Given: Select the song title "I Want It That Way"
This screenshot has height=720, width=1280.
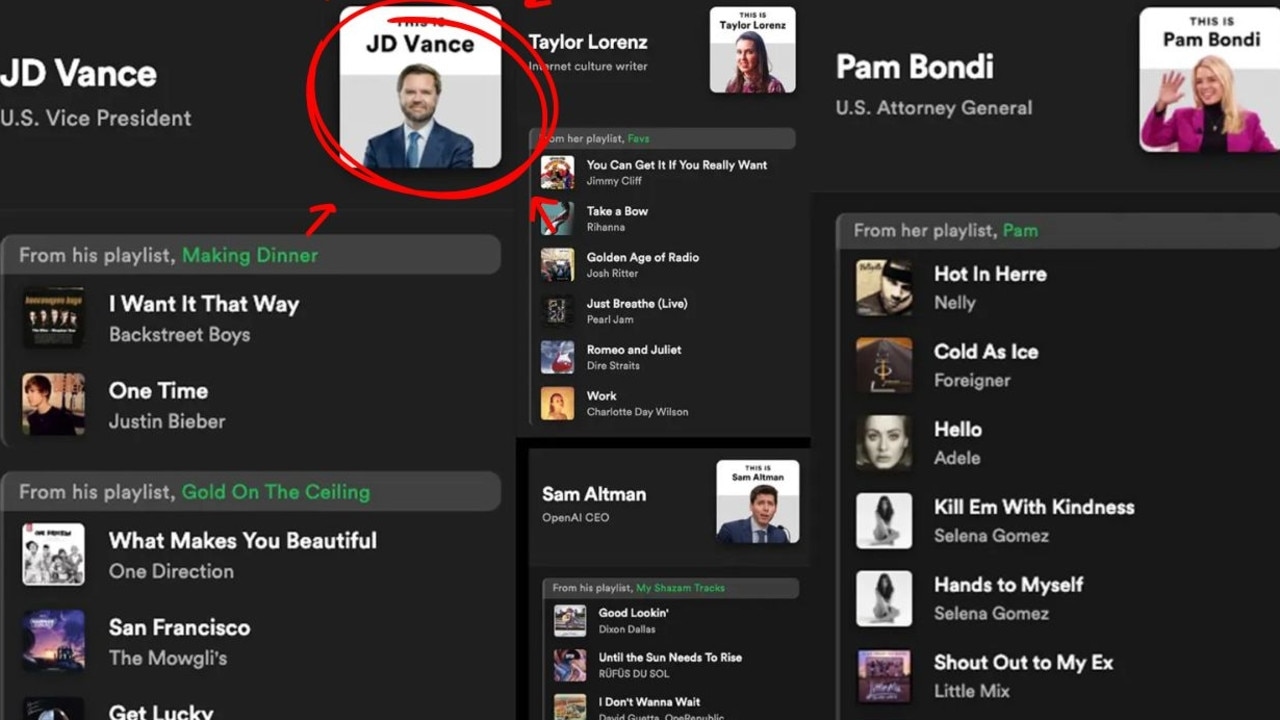Looking at the screenshot, I should [204, 304].
